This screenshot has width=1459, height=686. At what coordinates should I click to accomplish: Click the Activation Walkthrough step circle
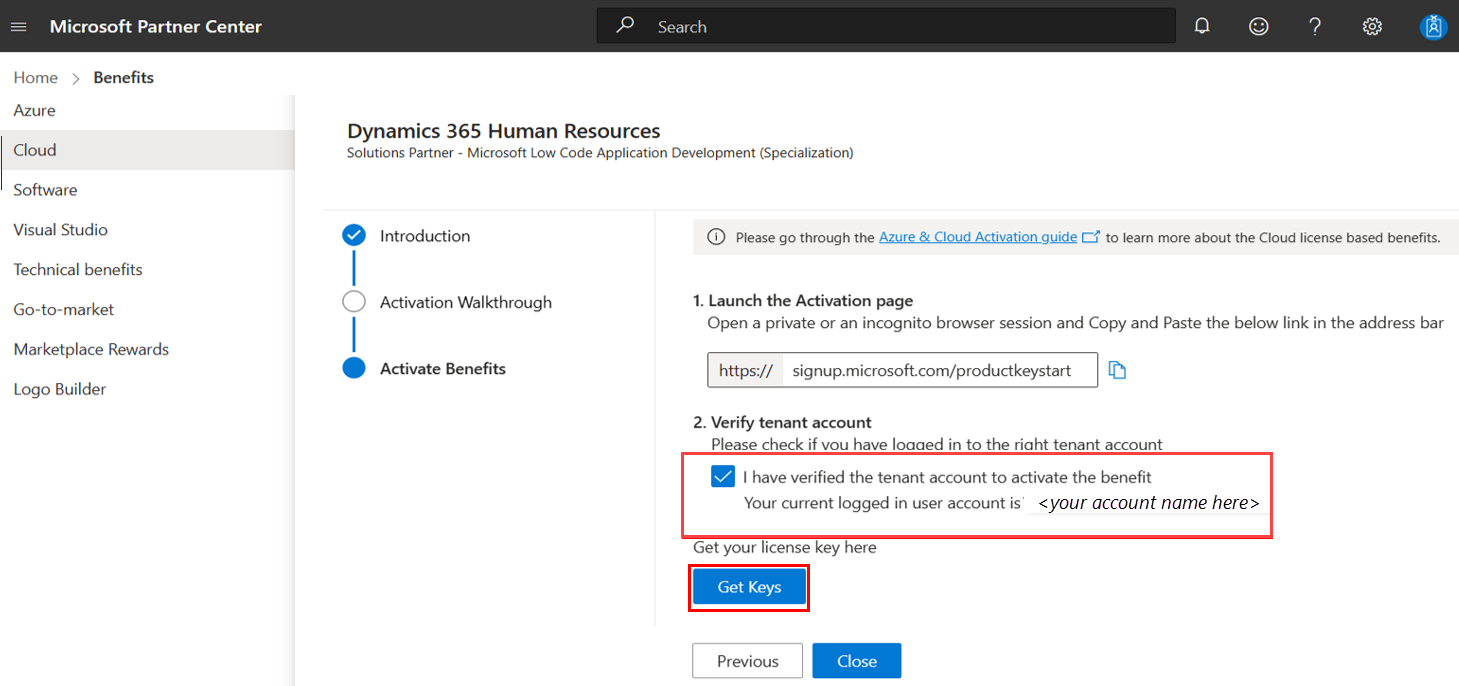click(354, 302)
